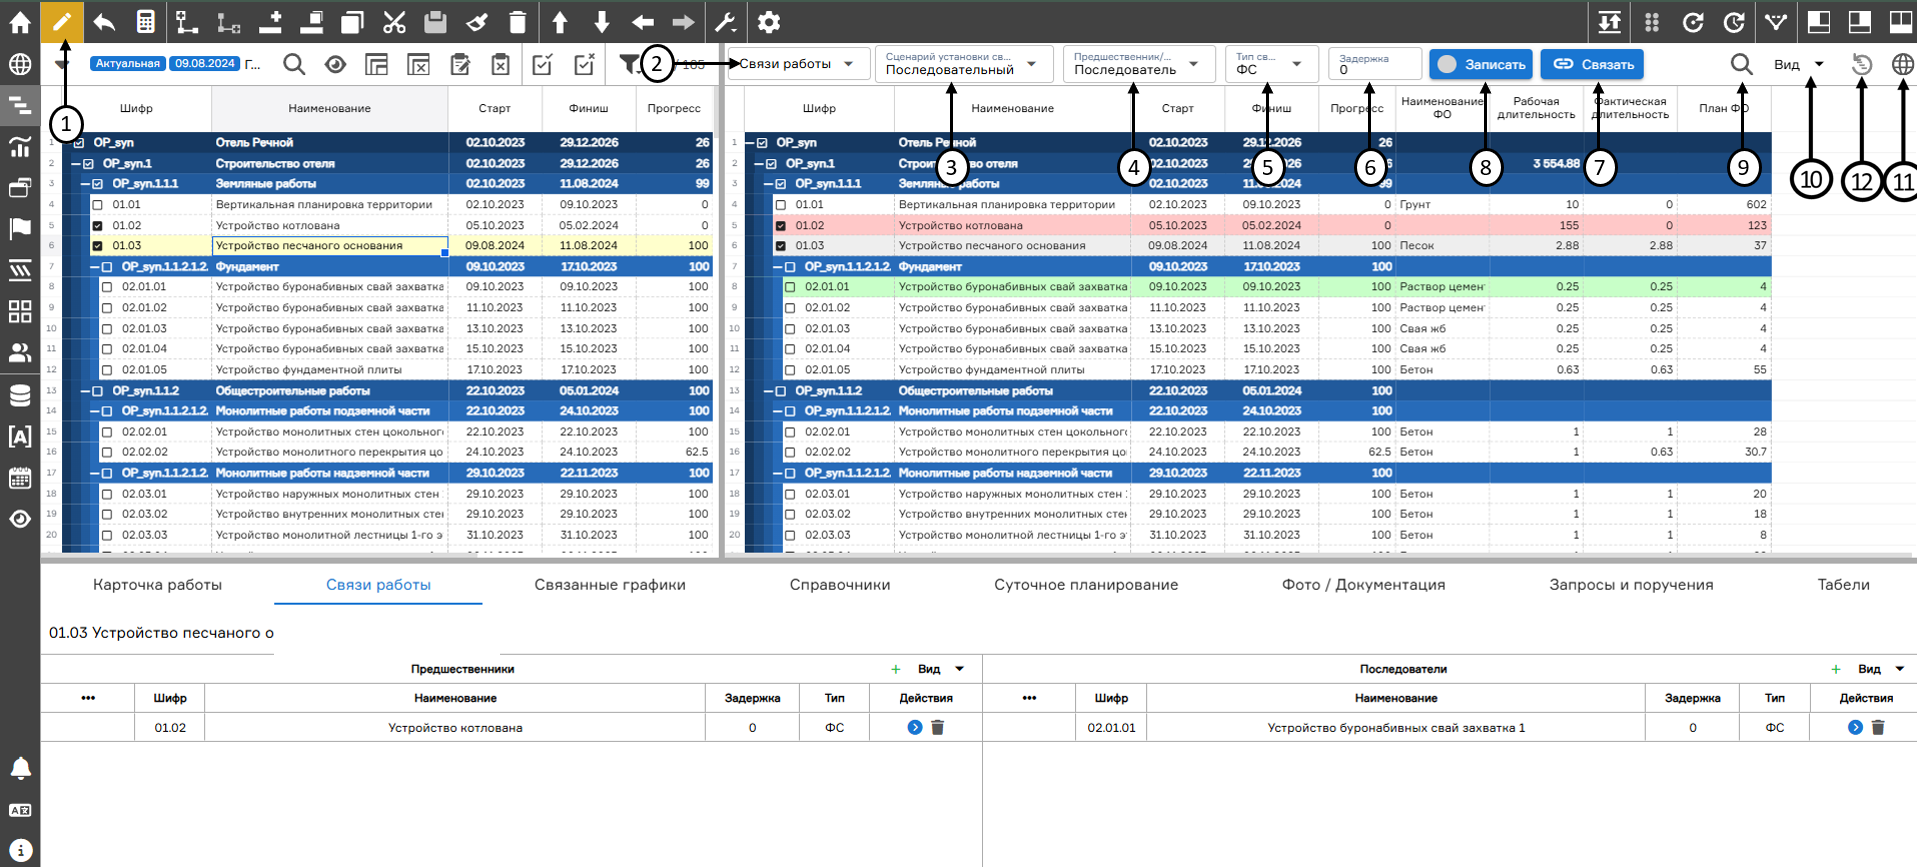Image resolution: width=1917 pixels, height=867 pixels.
Task: Open the gear settings icon
Action: coord(768,22)
